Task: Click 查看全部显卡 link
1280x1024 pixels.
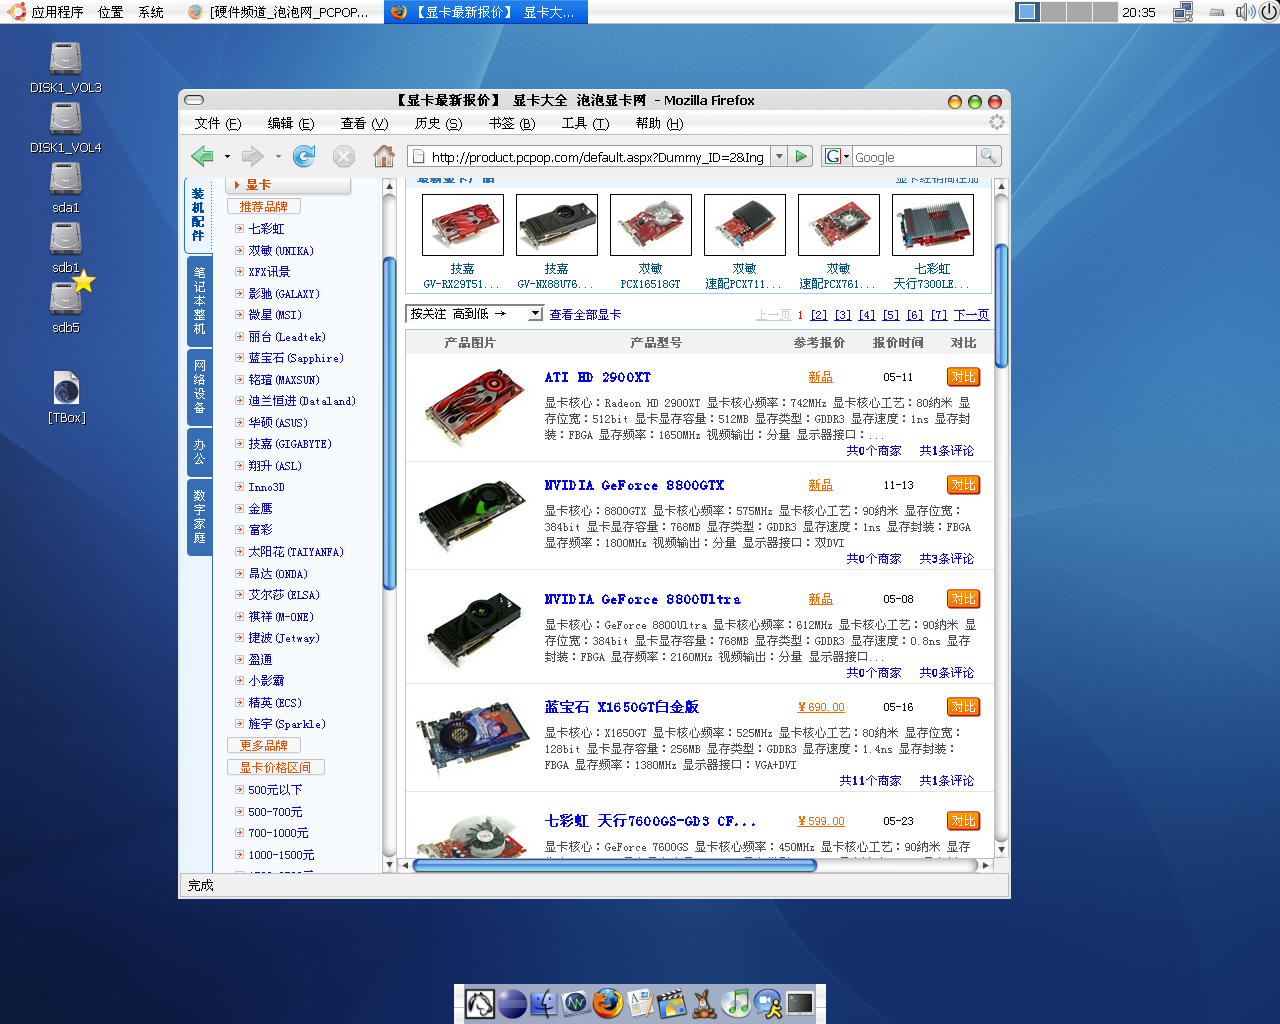Action: click(x=585, y=314)
